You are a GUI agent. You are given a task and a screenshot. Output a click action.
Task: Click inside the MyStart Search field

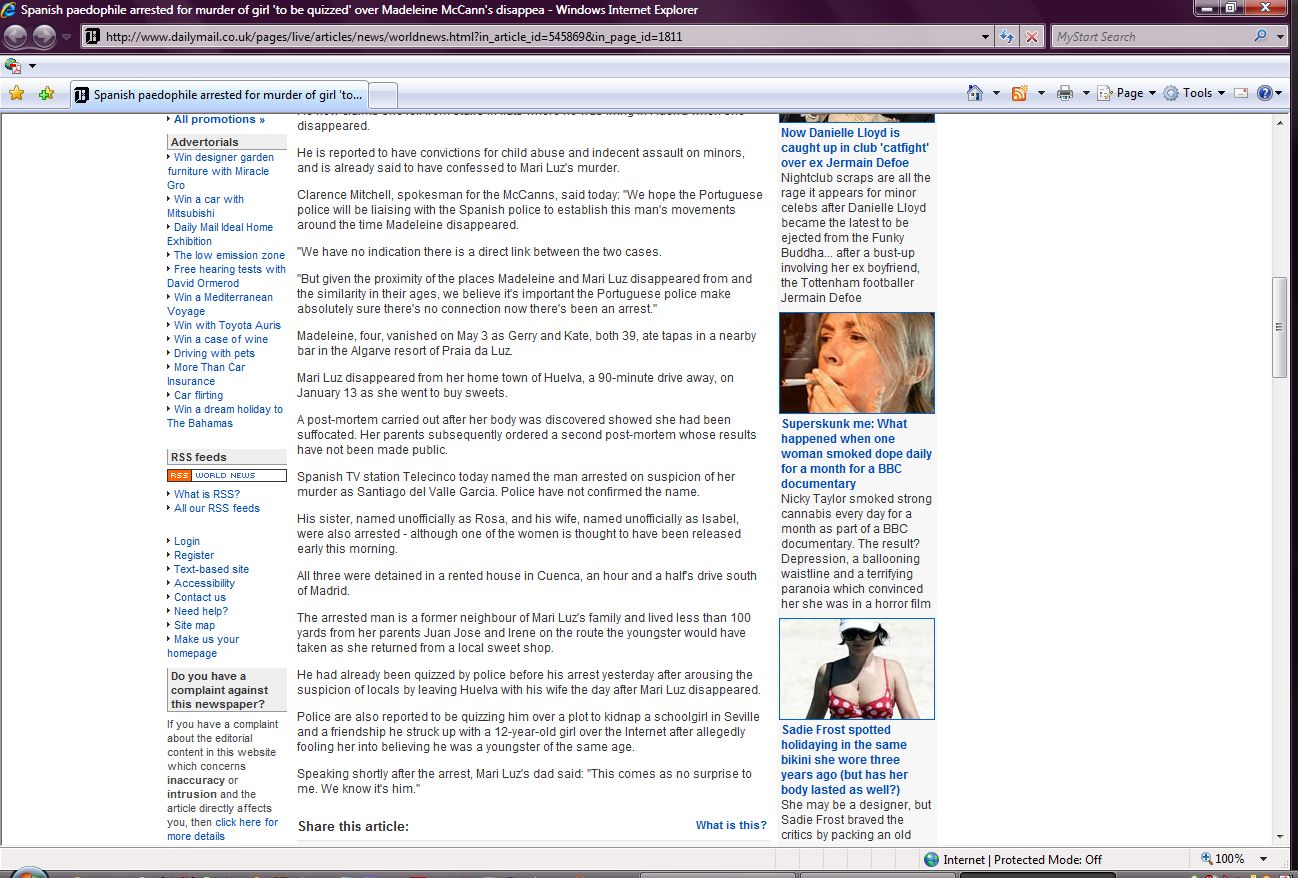pos(1150,37)
